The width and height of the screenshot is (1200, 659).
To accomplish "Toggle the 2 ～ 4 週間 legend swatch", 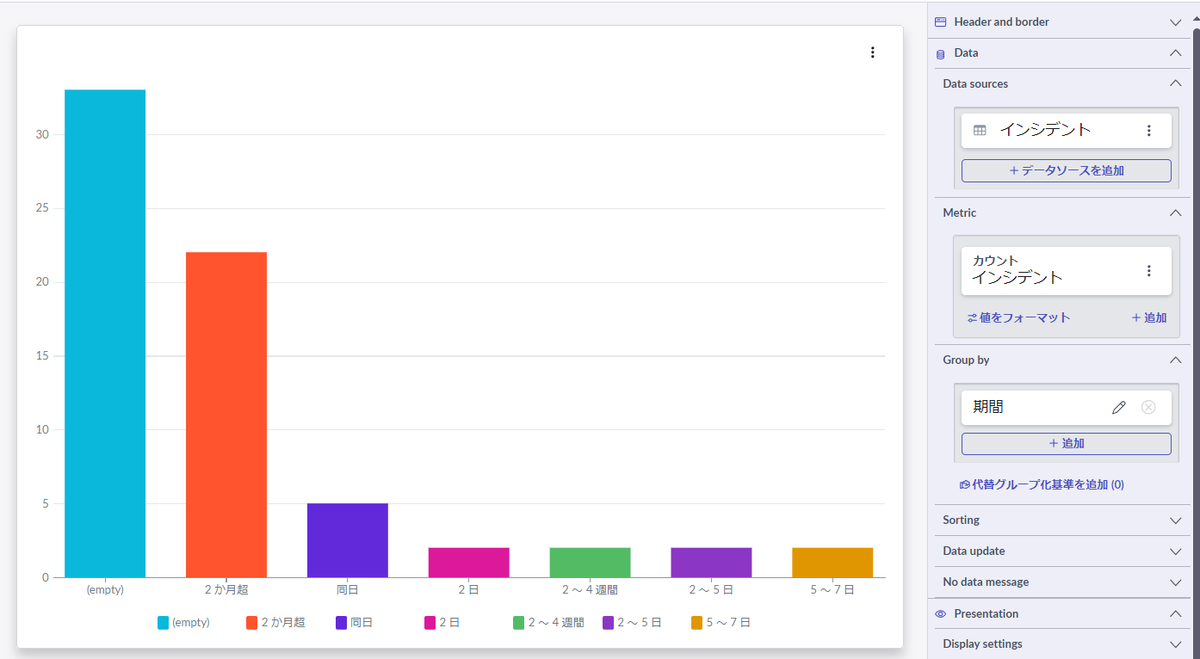I will coord(519,622).
